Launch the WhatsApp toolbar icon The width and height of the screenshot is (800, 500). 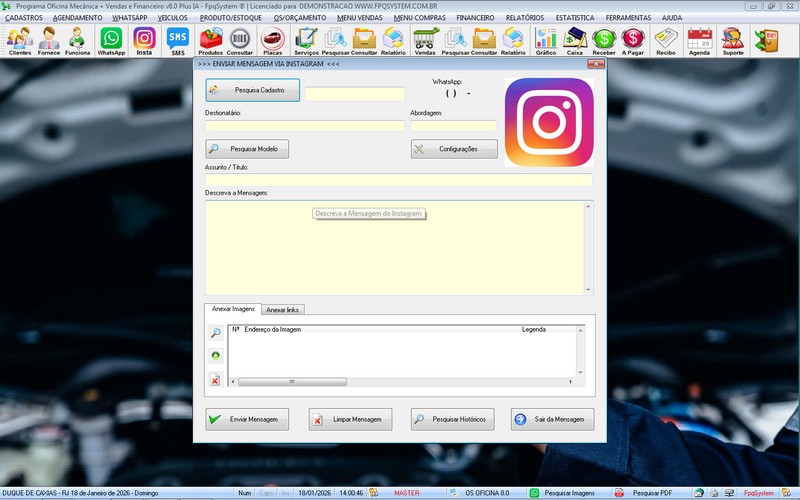click(111, 41)
